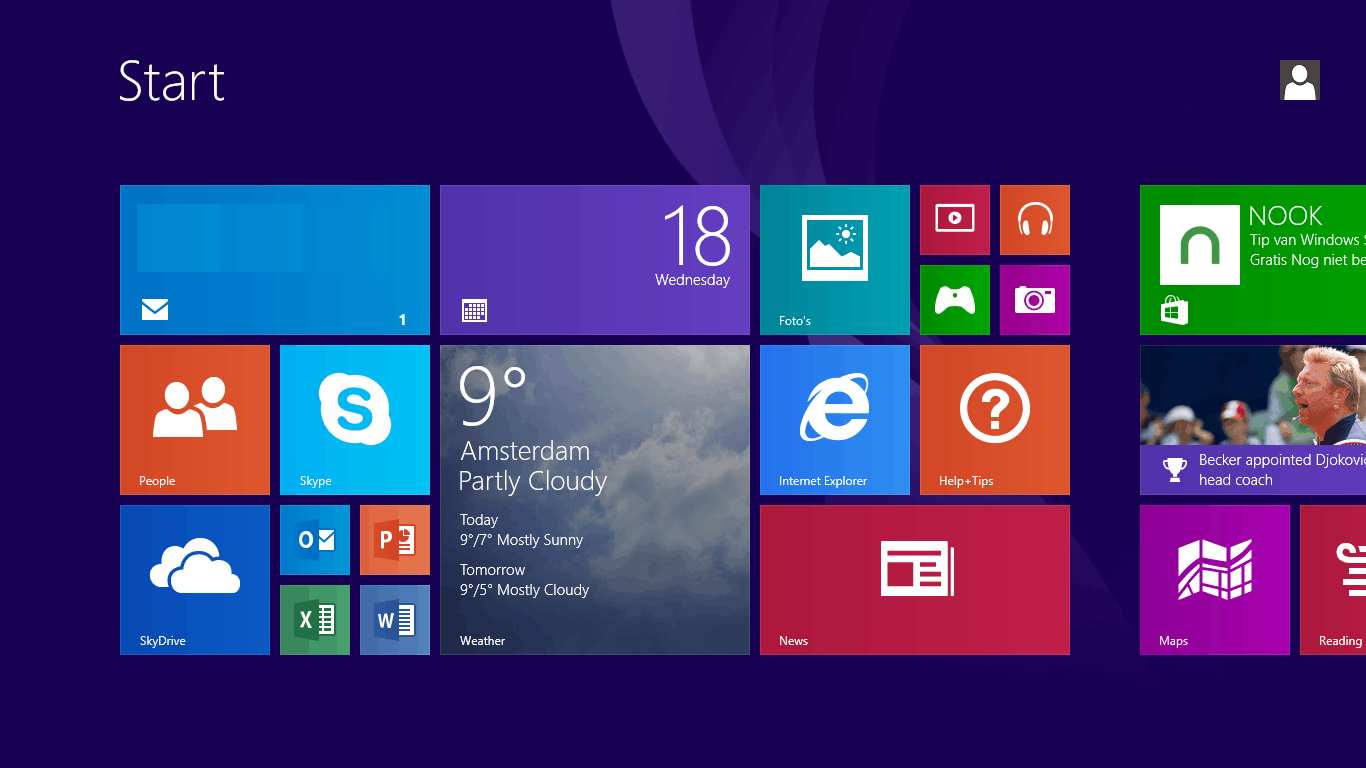The width and height of the screenshot is (1366, 768).
Task: Open the SkyDrive cloud tile
Action: pyautogui.click(x=195, y=580)
